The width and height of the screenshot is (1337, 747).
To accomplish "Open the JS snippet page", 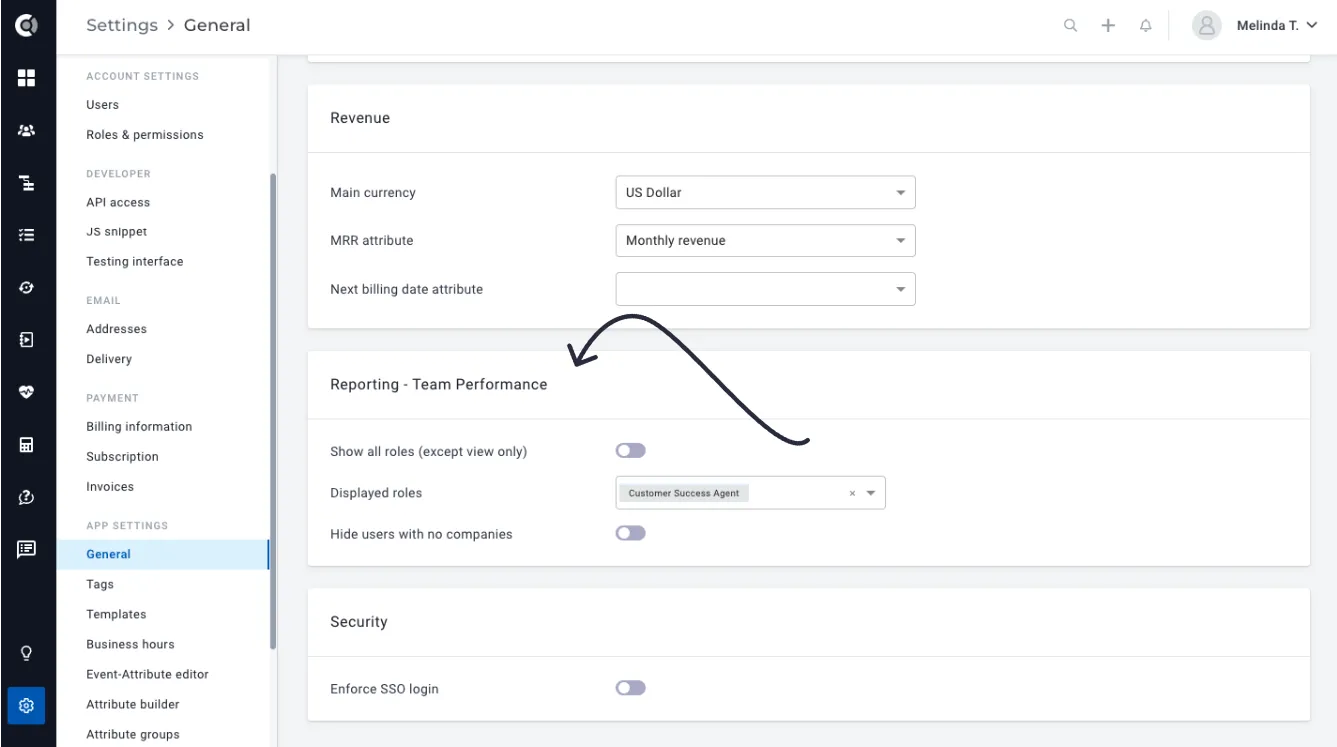I will [116, 231].
